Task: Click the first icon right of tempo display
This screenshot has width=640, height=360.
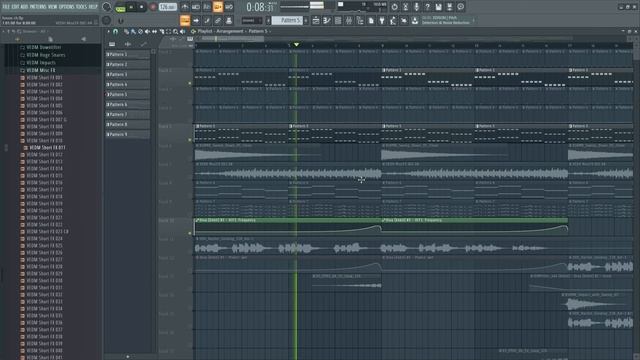Action: (185, 7)
